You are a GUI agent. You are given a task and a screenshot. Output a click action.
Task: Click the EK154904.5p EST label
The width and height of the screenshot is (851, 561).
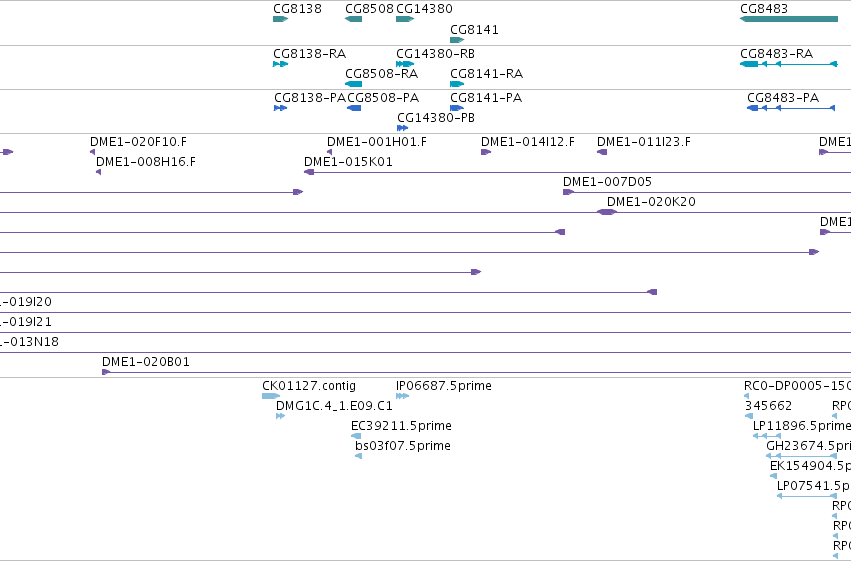(x=810, y=466)
